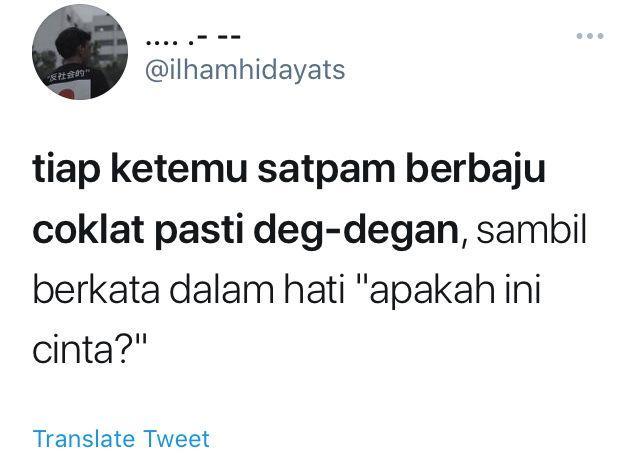Click the final word "cinta?"

coord(90,349)
